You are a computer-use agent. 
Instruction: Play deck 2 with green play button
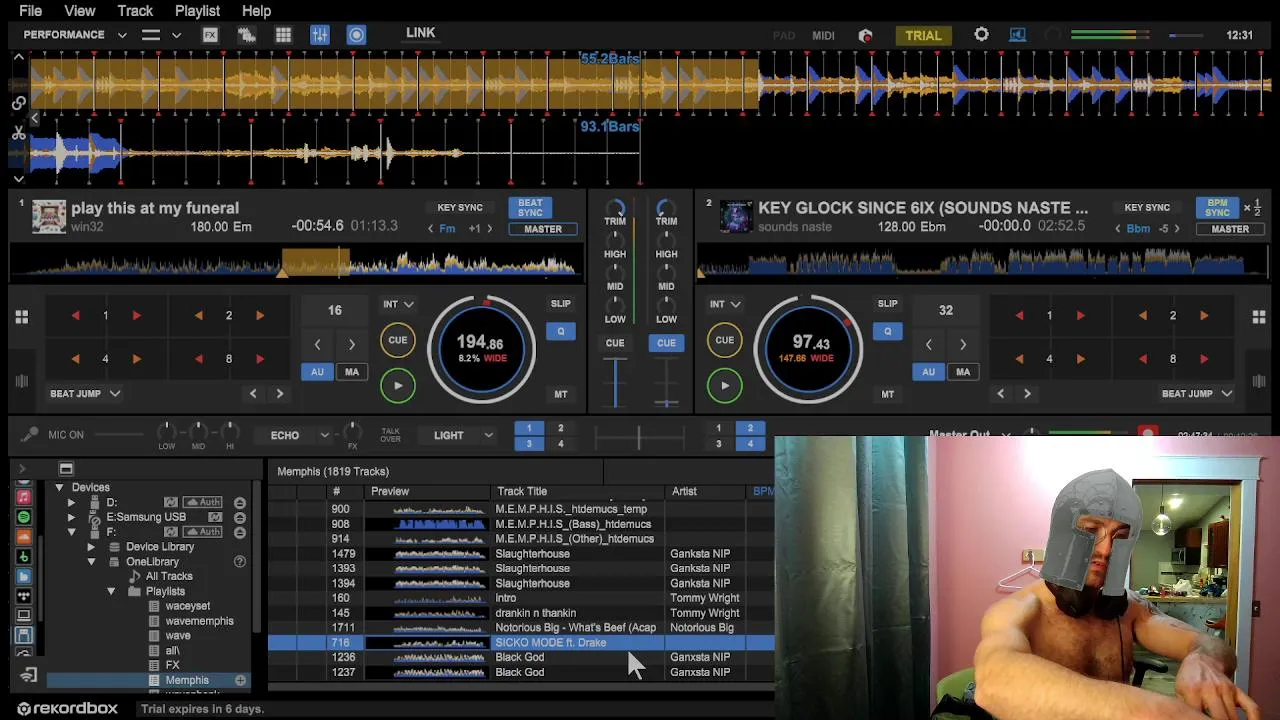pyautogui.click(x=725, y=385)
